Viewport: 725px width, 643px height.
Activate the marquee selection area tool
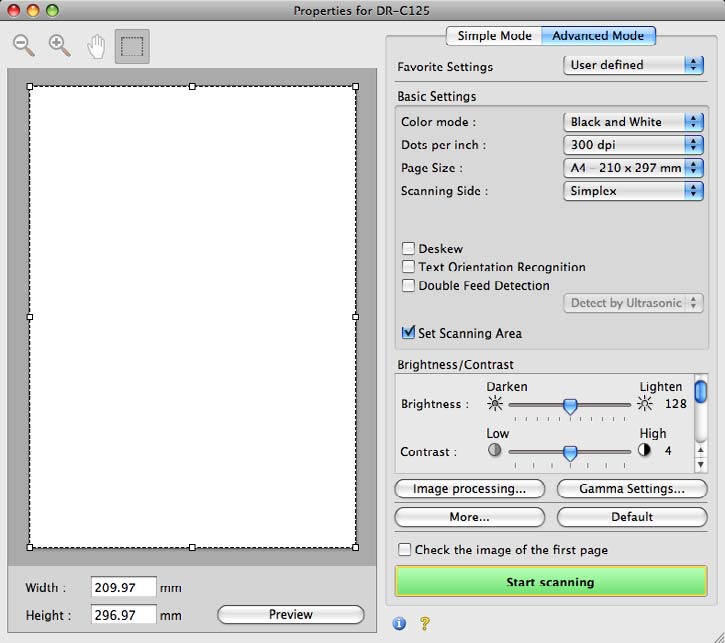[x=132, y=46]
